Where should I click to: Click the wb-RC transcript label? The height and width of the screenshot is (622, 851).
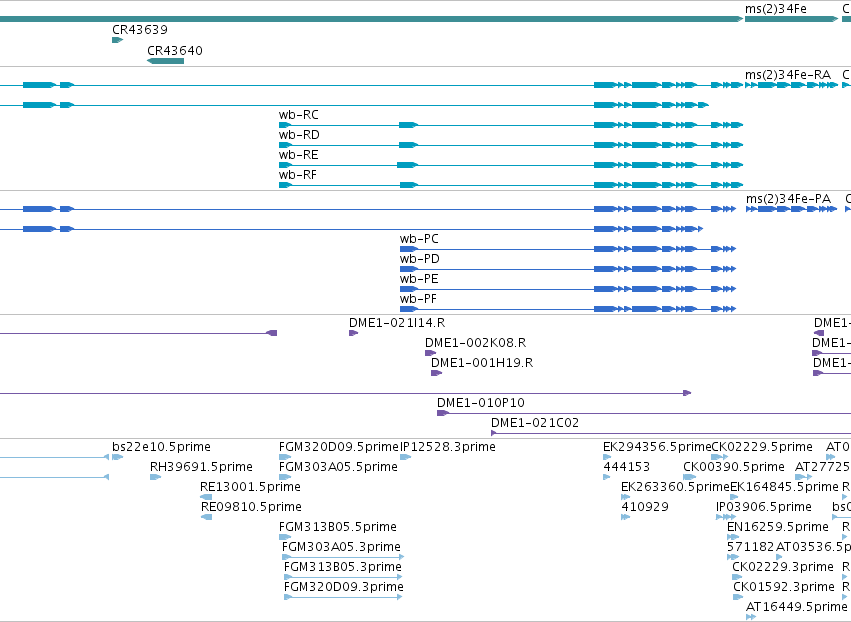(x=299, y=115)
